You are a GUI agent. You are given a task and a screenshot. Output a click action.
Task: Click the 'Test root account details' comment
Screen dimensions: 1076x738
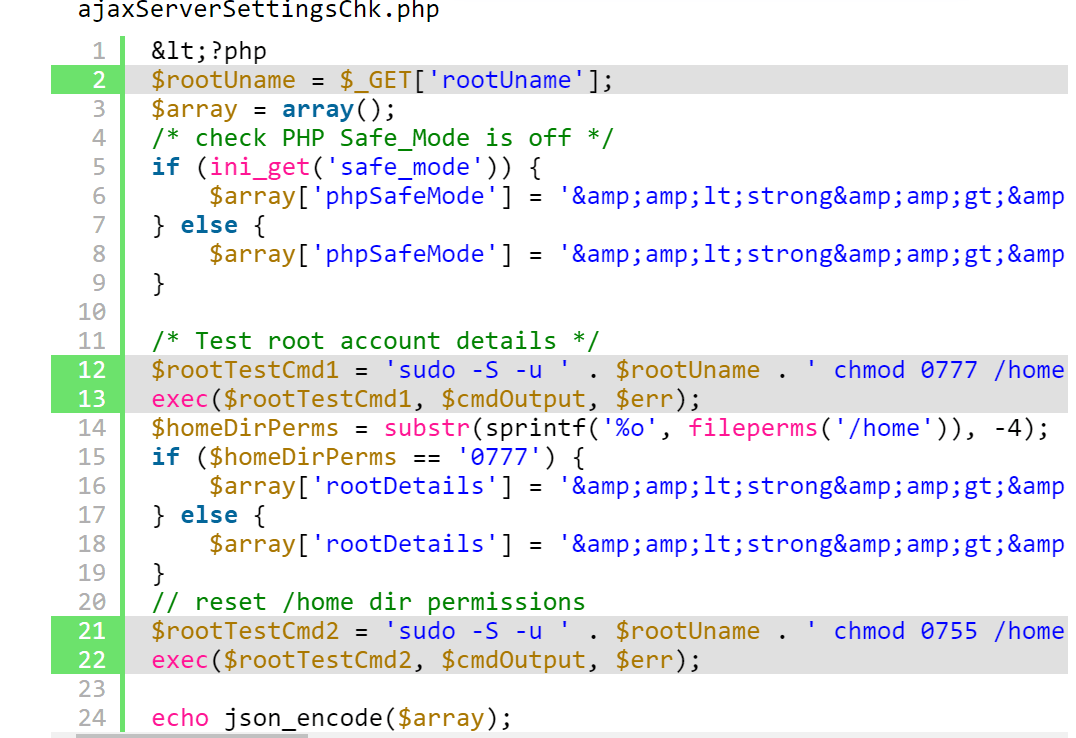coord(375,341)
